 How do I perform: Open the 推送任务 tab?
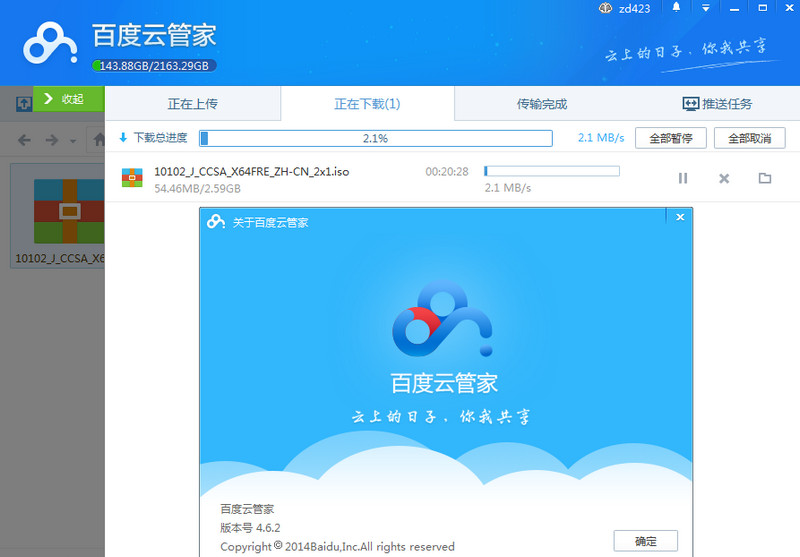[x=717, y=104]
